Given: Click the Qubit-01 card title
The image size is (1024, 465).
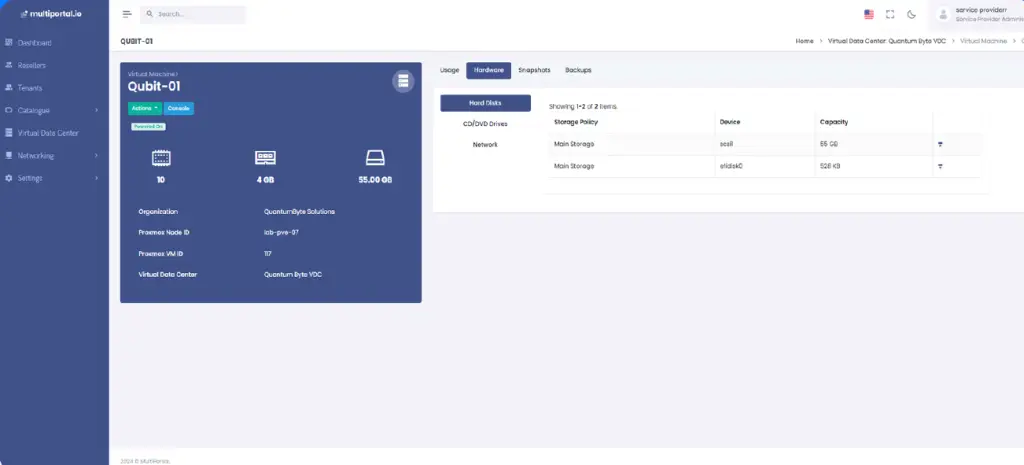Looking at the screenshot, I should pyautogui.click(x=153, y=86).
